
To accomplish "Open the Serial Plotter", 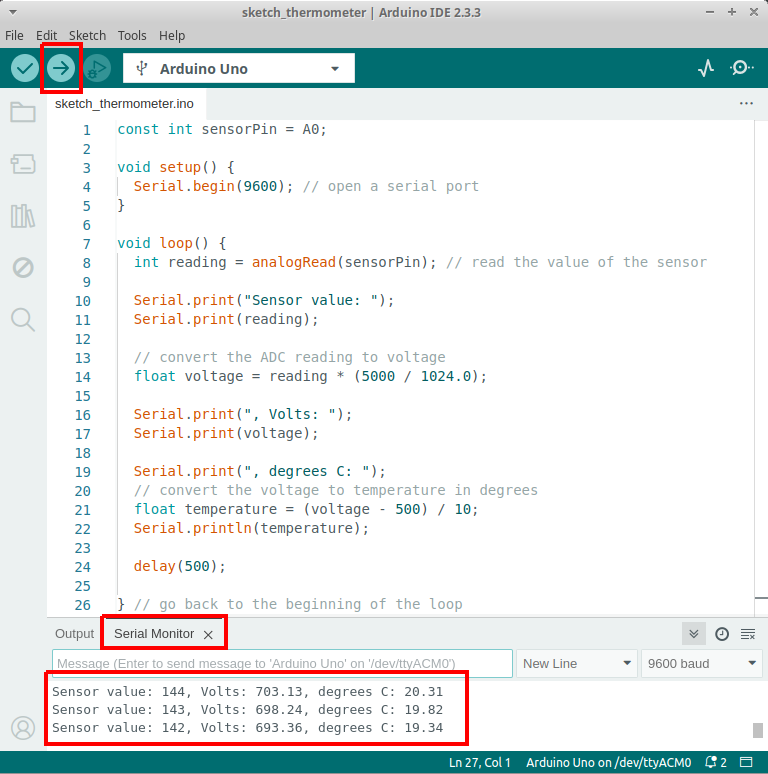I will pos(706,68).
